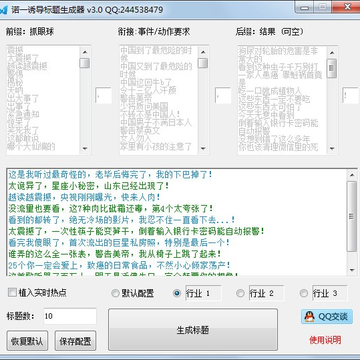Click the generated line starting 太诡异了
The image size is (360, 360).
[x=88, y=186]
